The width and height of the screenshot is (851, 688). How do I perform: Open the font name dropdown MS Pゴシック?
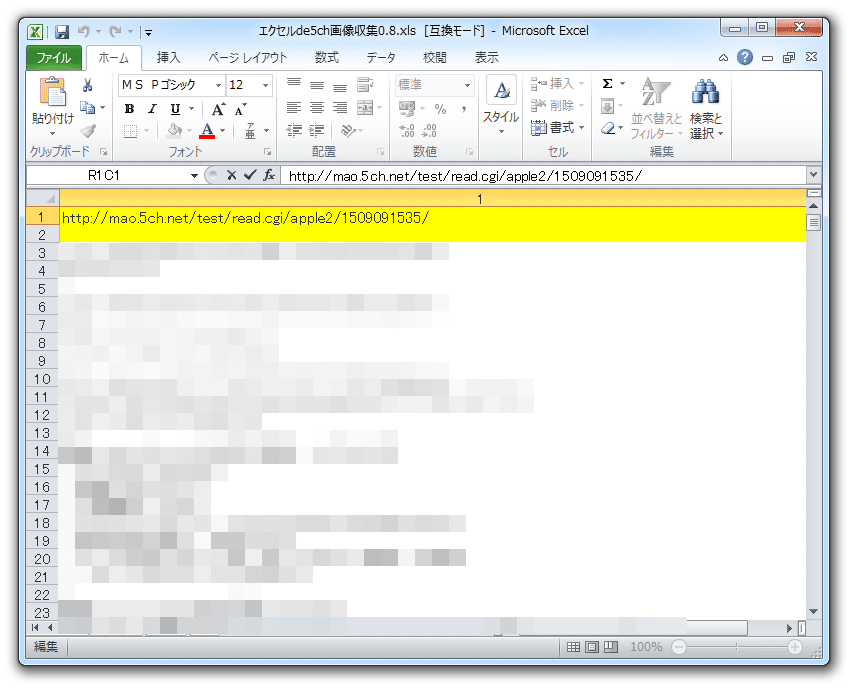tap(218, 85)
